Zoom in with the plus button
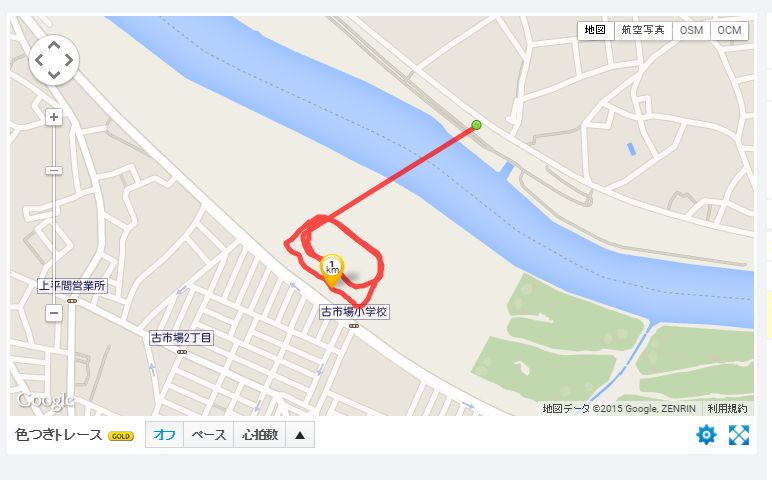This screenshot has height=480, width=772. 54,117
